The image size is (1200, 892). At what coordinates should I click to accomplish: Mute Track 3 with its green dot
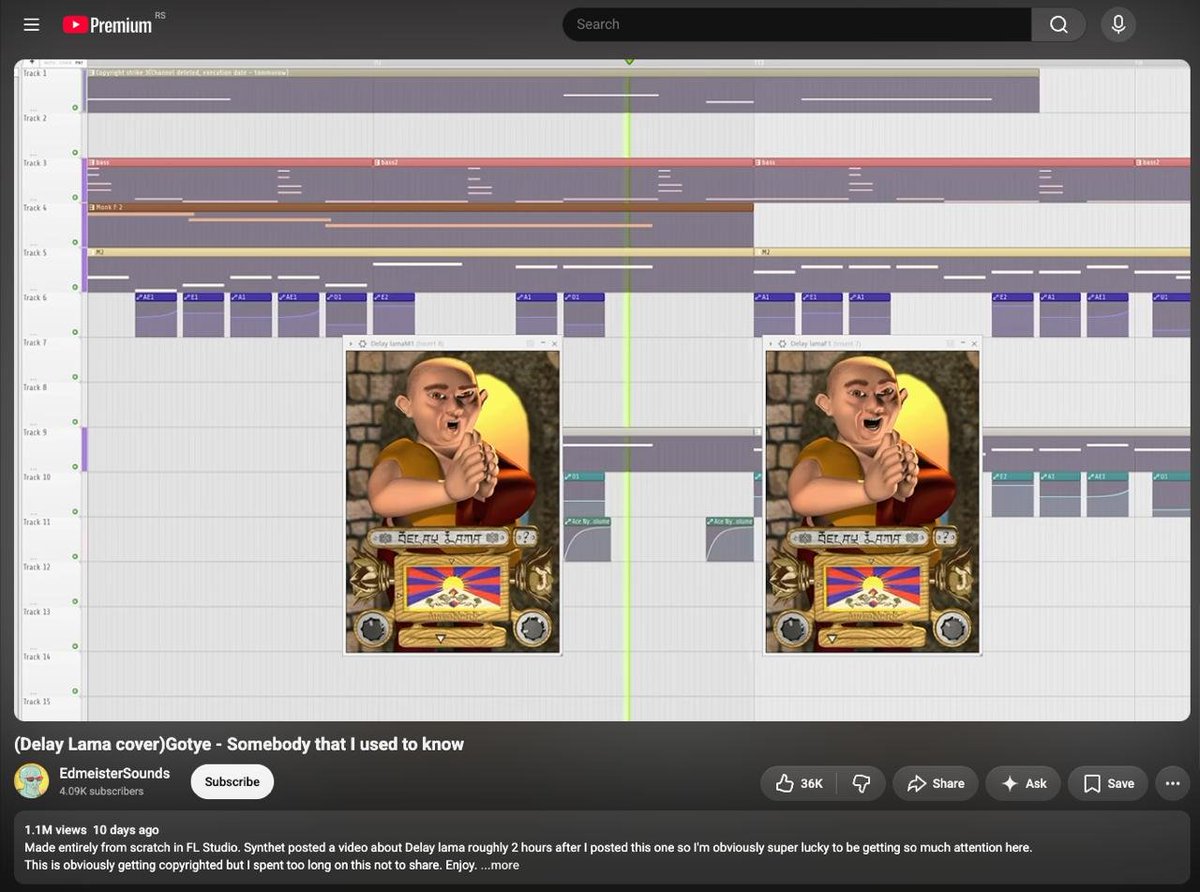coord(75,197)
